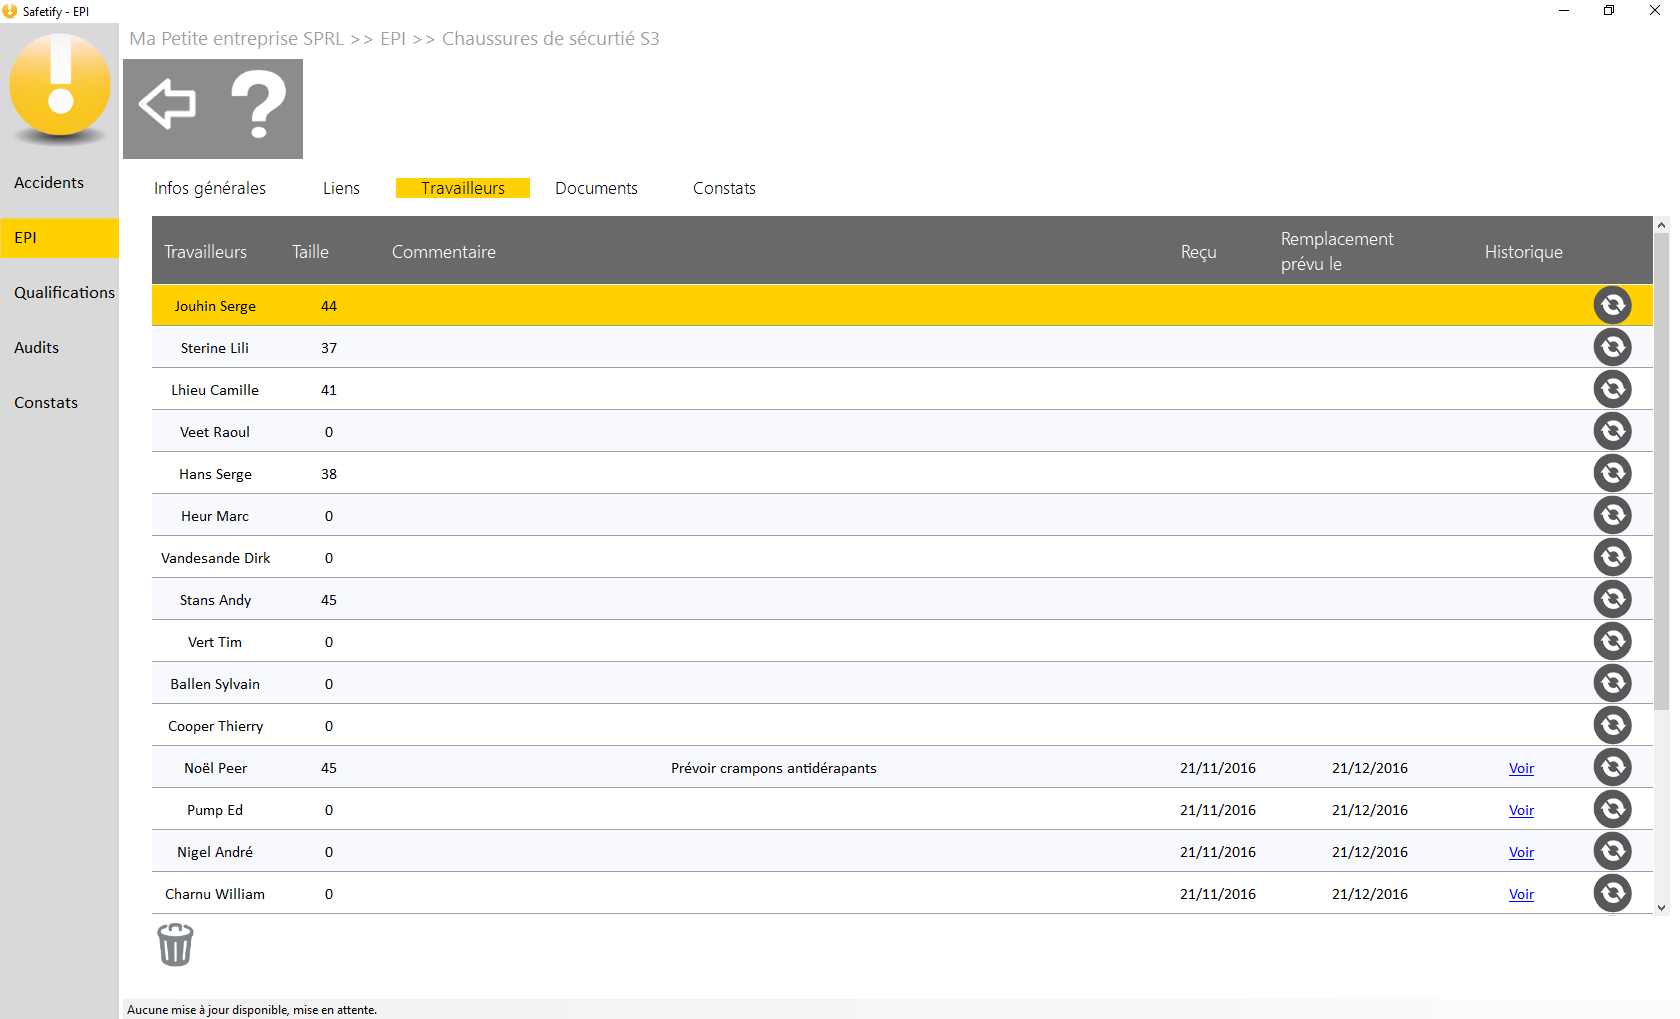Image resolution: width=1680 pixels, height=1019 pixels.
Task: Click the vertical scrollbar thumb
Action: point(1661,472)
